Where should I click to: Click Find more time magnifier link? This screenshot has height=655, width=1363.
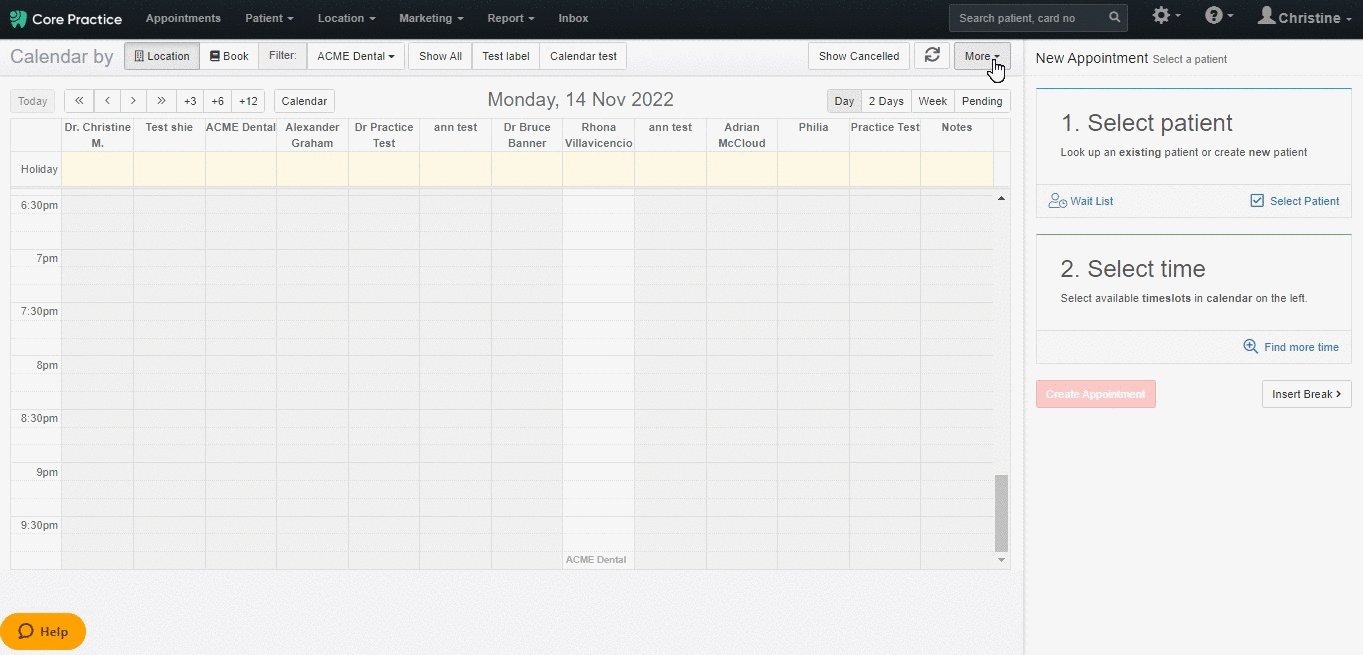tap(1290, 347)
